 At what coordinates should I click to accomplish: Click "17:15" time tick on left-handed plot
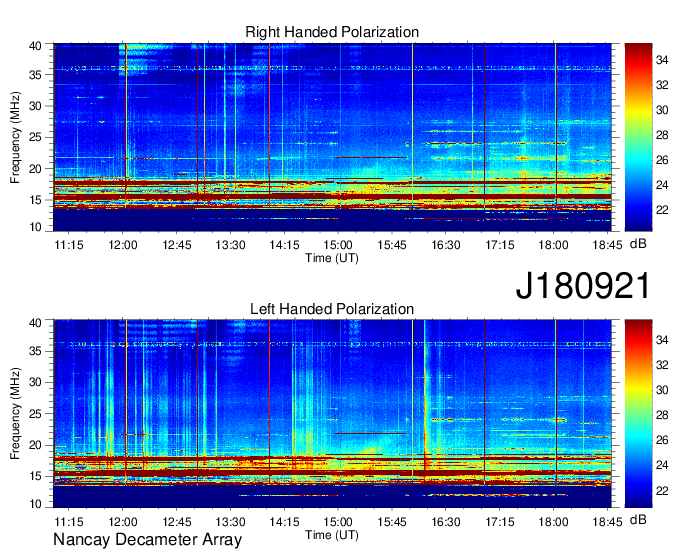click(500, 521)
